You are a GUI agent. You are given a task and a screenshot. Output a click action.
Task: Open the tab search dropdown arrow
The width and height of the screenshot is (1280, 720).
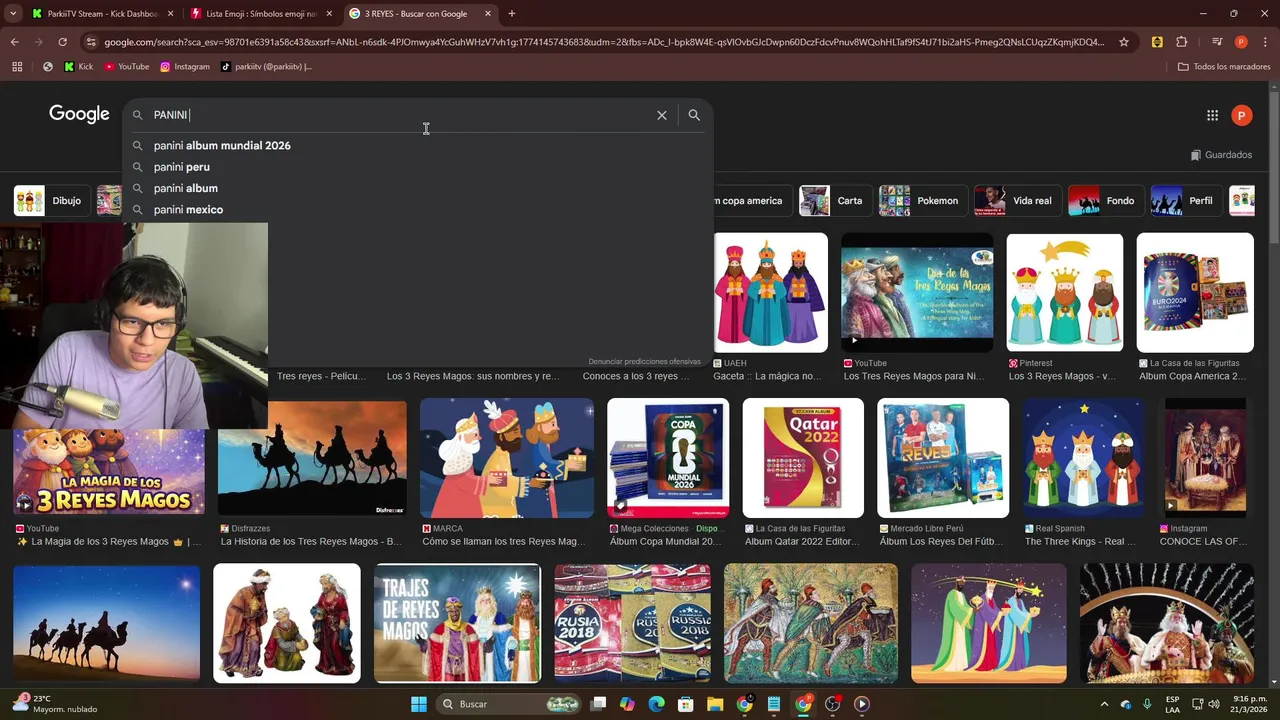[x=13, y=14]
